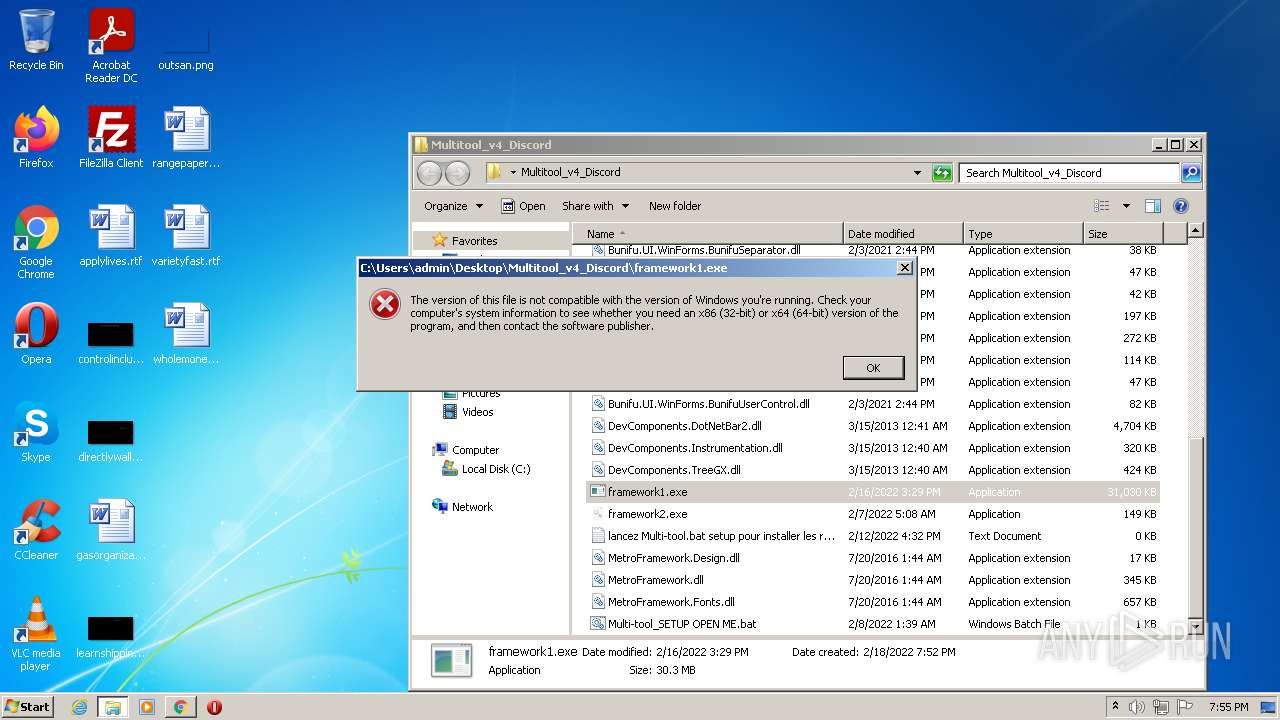
Task: Select rangepaper document on desktop
Action: coord(186,138)
